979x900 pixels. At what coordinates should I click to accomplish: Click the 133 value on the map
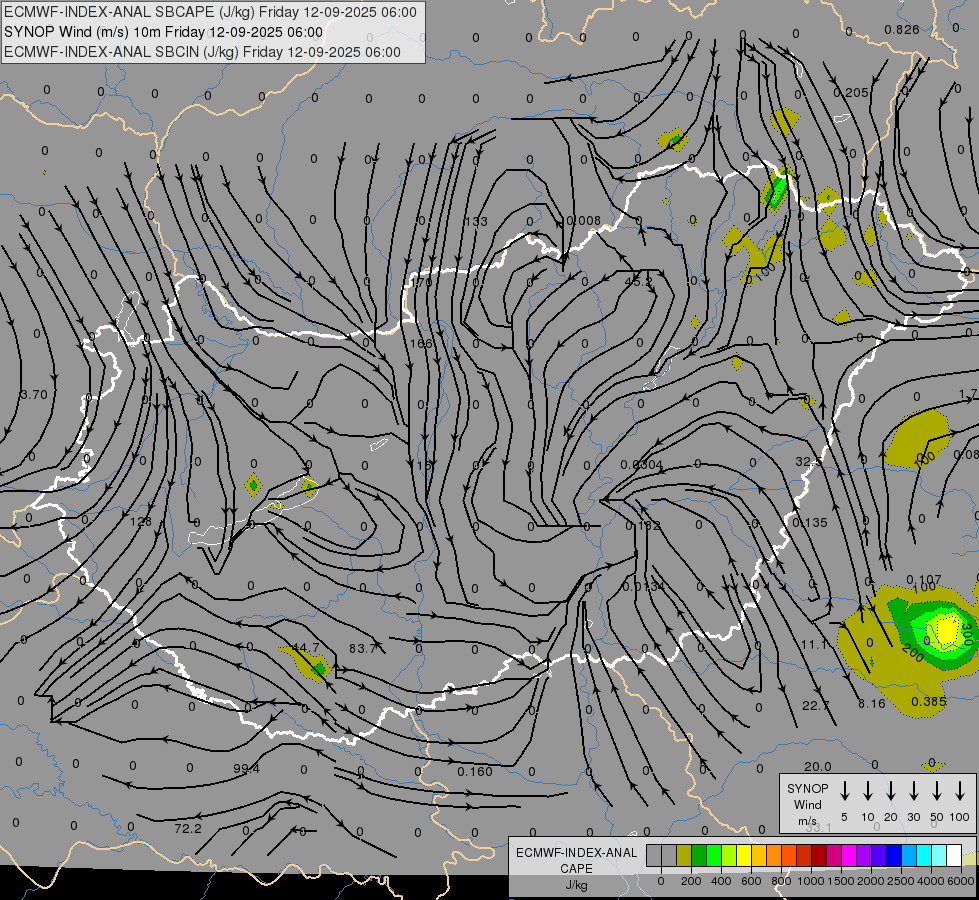tap(476, 221)
